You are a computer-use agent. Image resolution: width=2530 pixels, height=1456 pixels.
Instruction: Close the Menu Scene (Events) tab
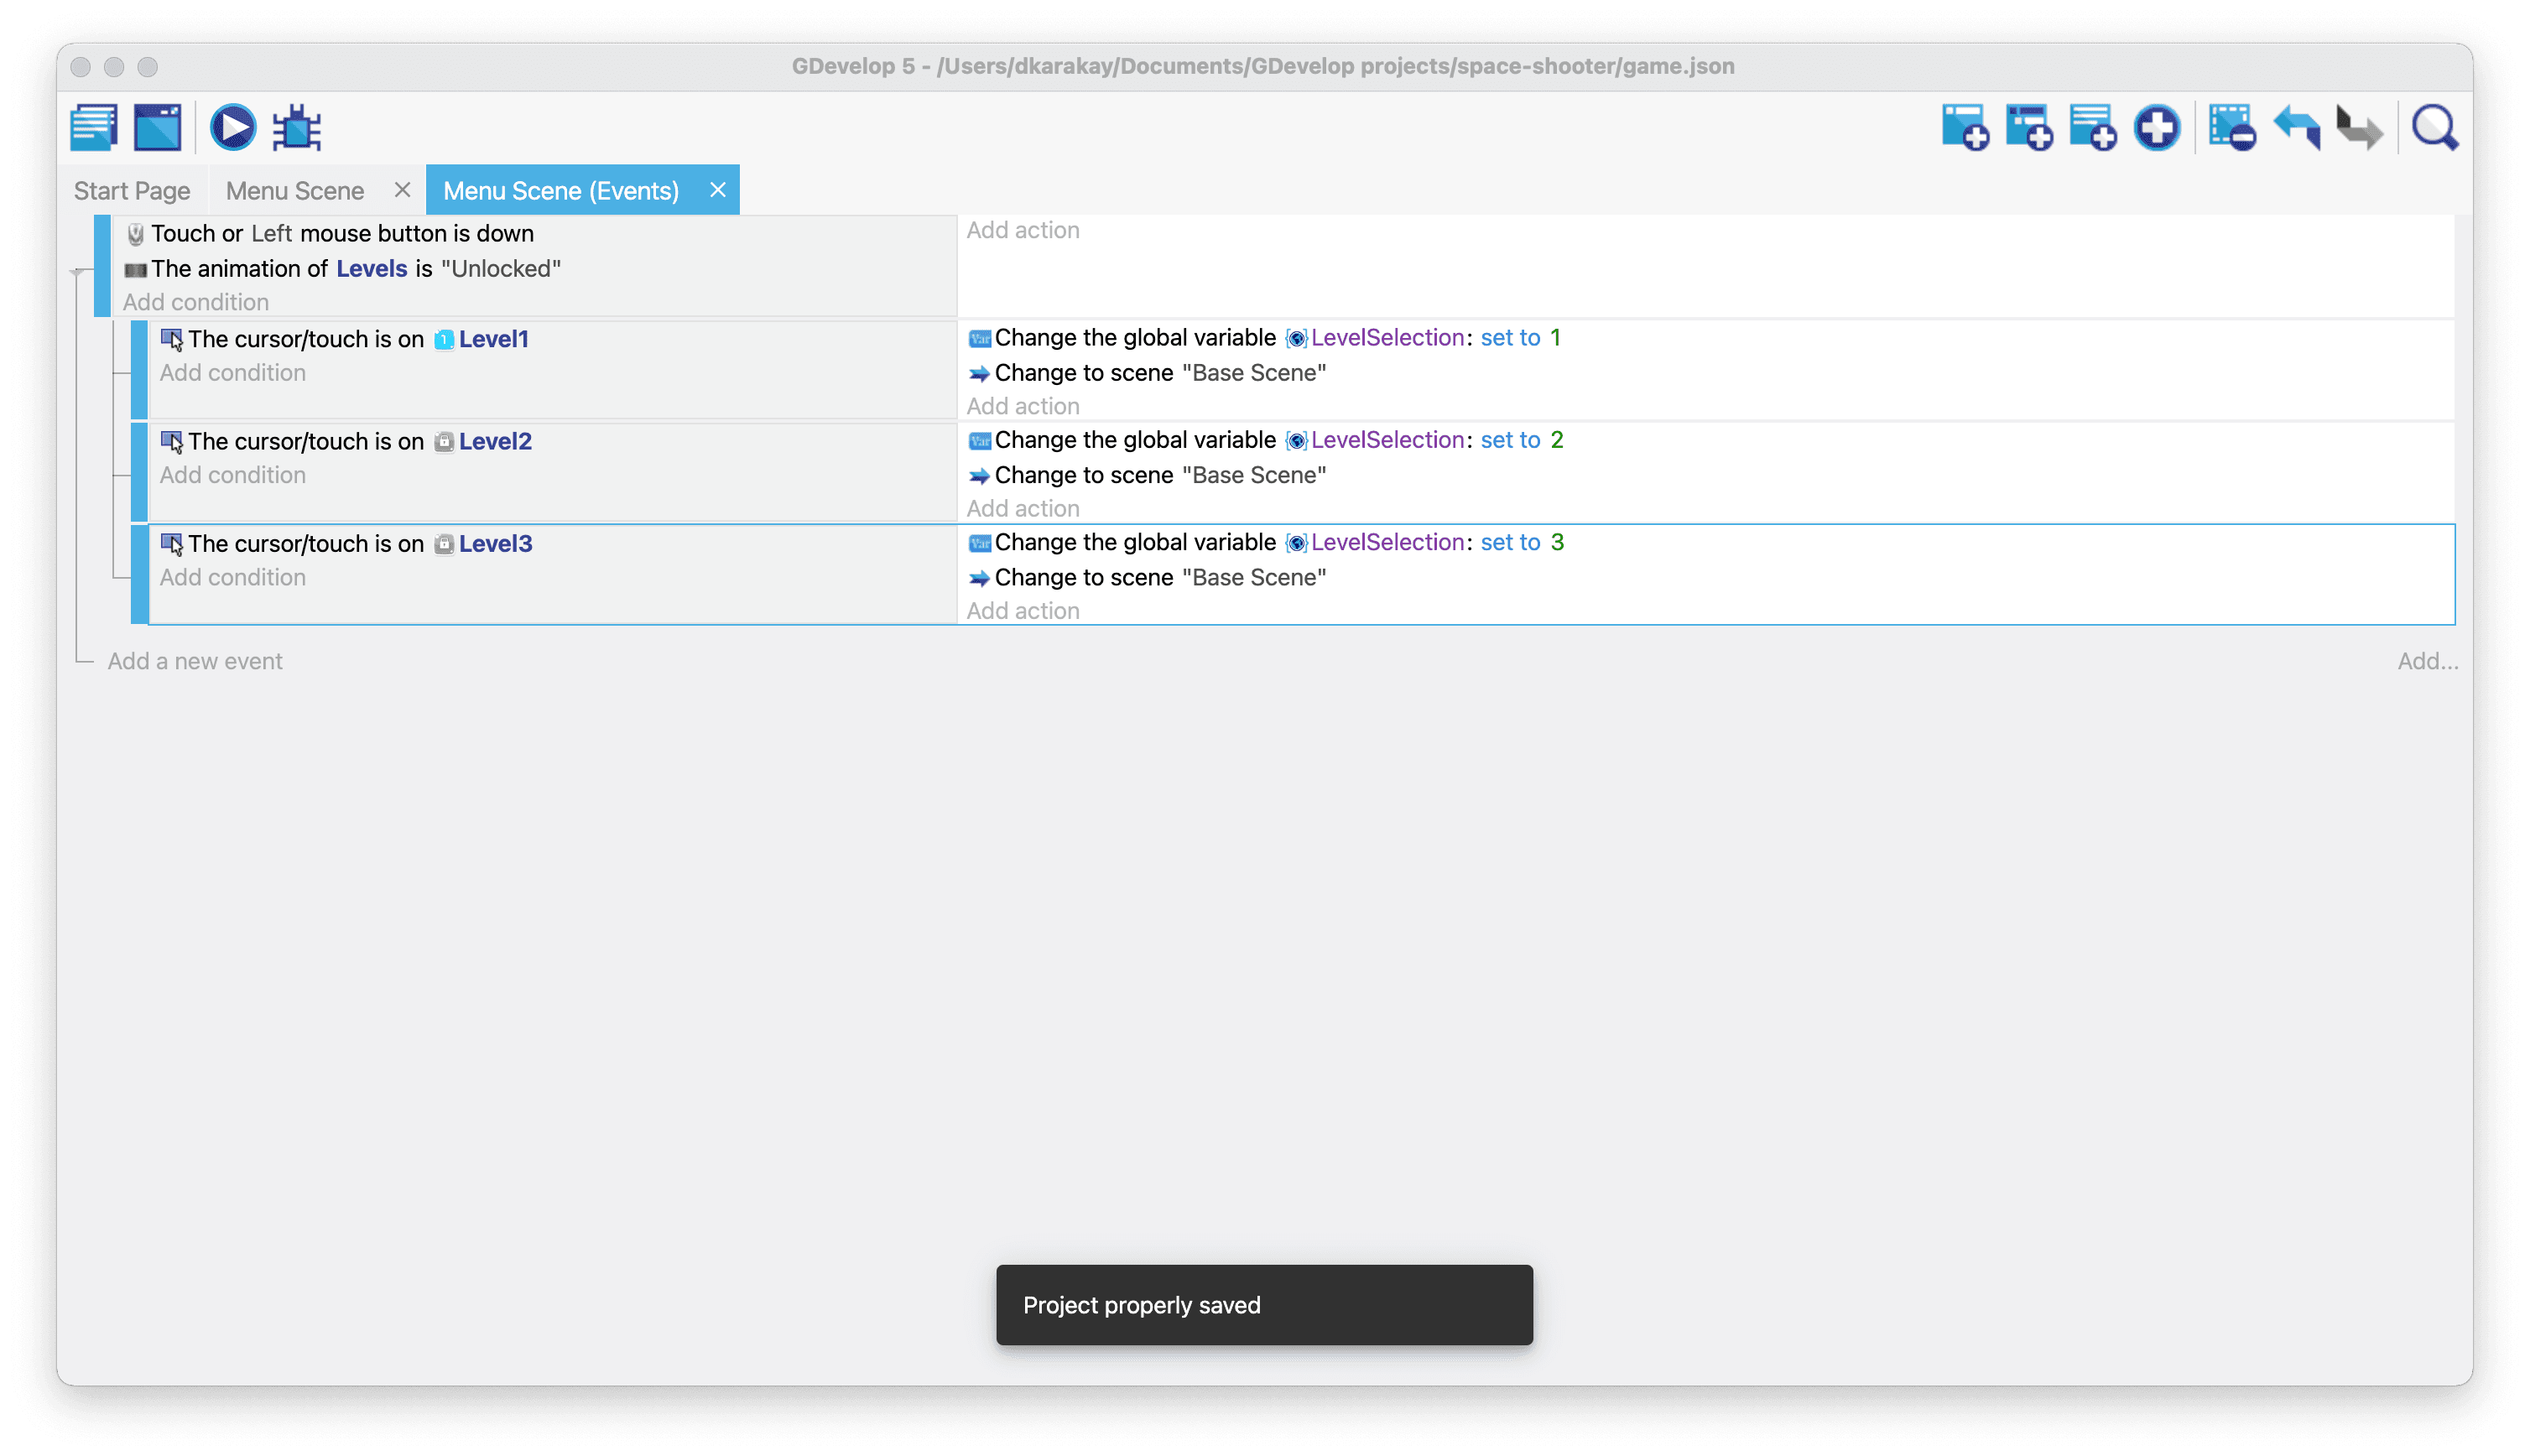pyautogui.click(x=717, y=190)
